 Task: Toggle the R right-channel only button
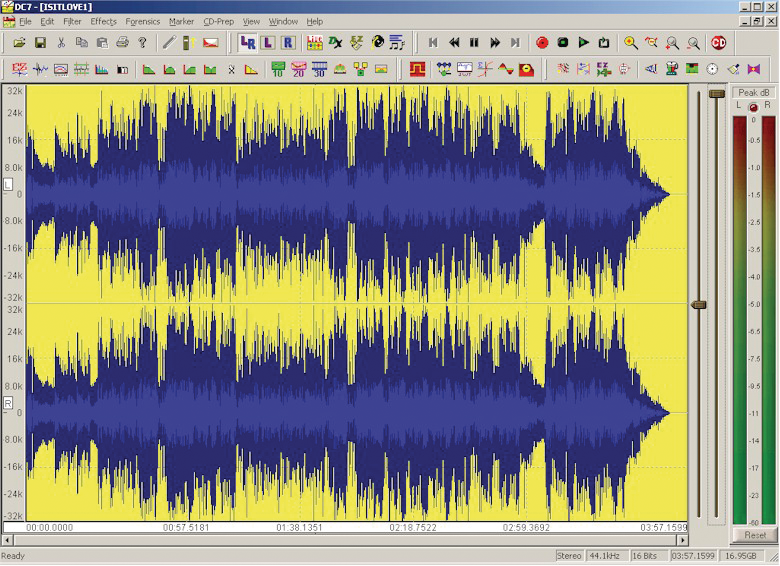[287, 43]
